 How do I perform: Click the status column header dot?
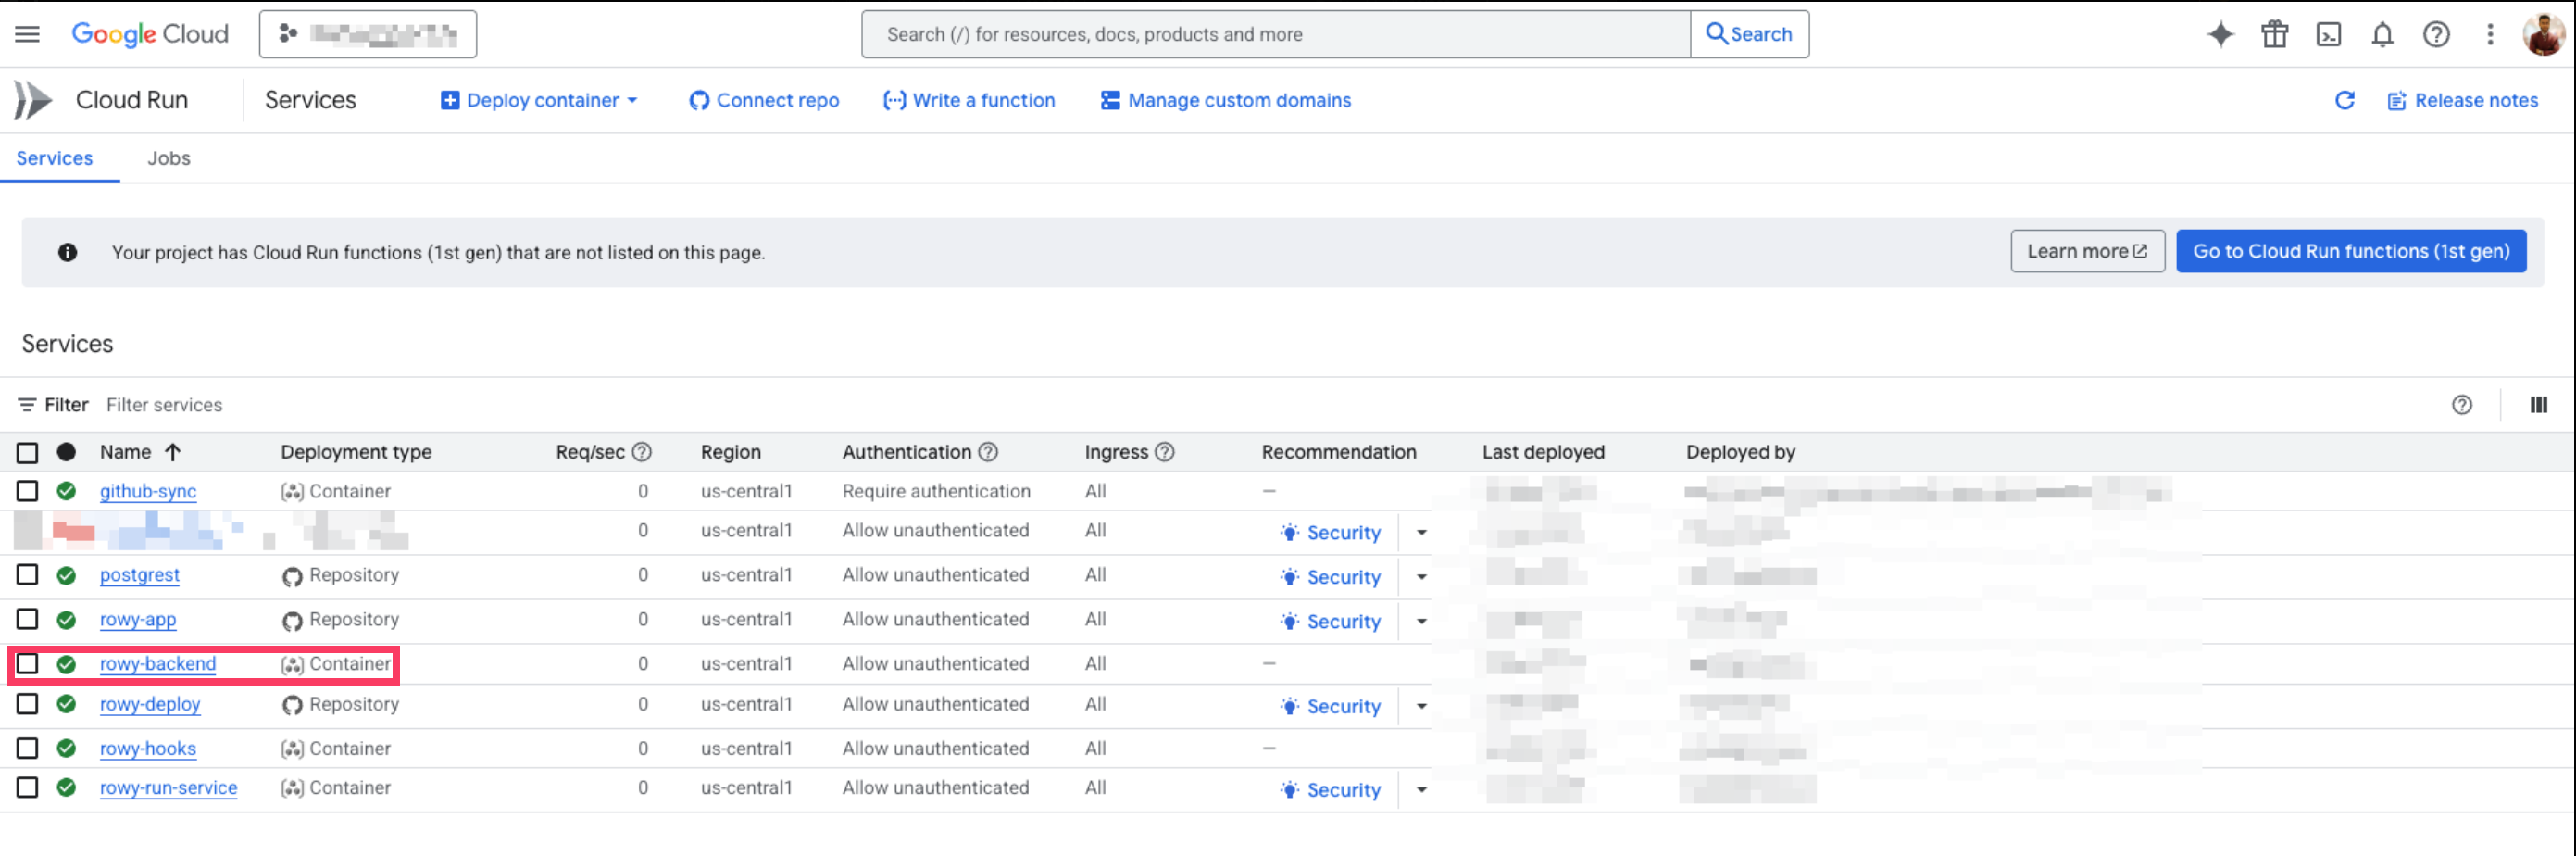tap(66, 452)
